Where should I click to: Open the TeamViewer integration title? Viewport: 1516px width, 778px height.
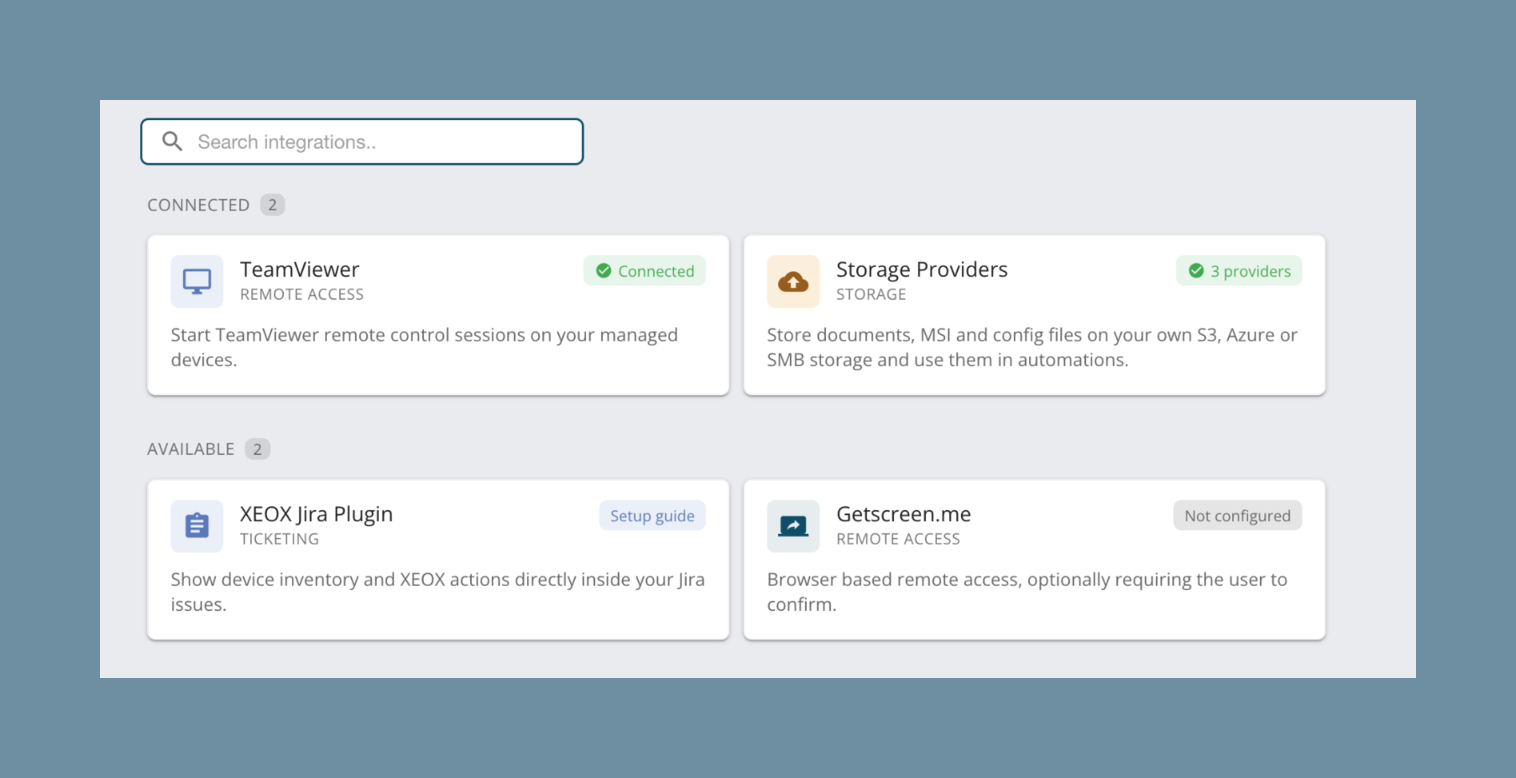300,269
